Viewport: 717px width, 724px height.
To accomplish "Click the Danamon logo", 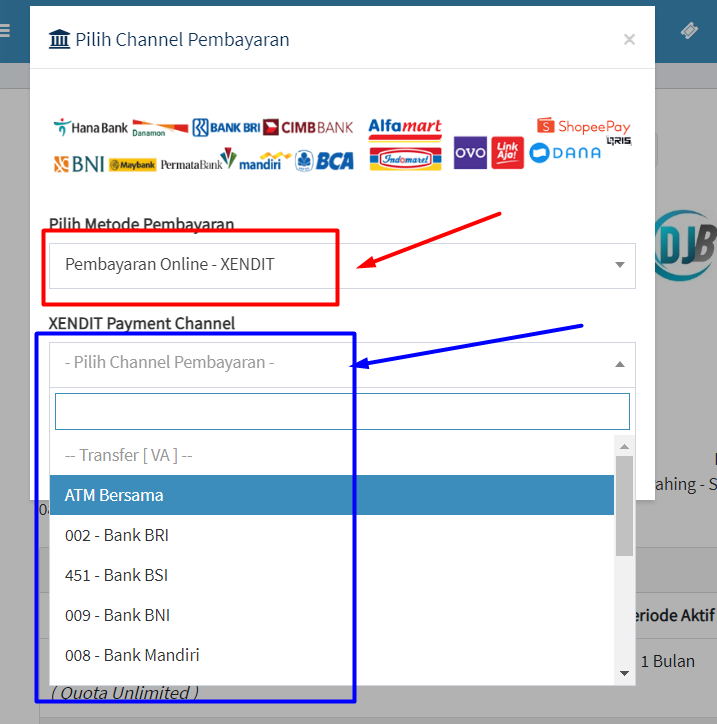I will point(160,128).
